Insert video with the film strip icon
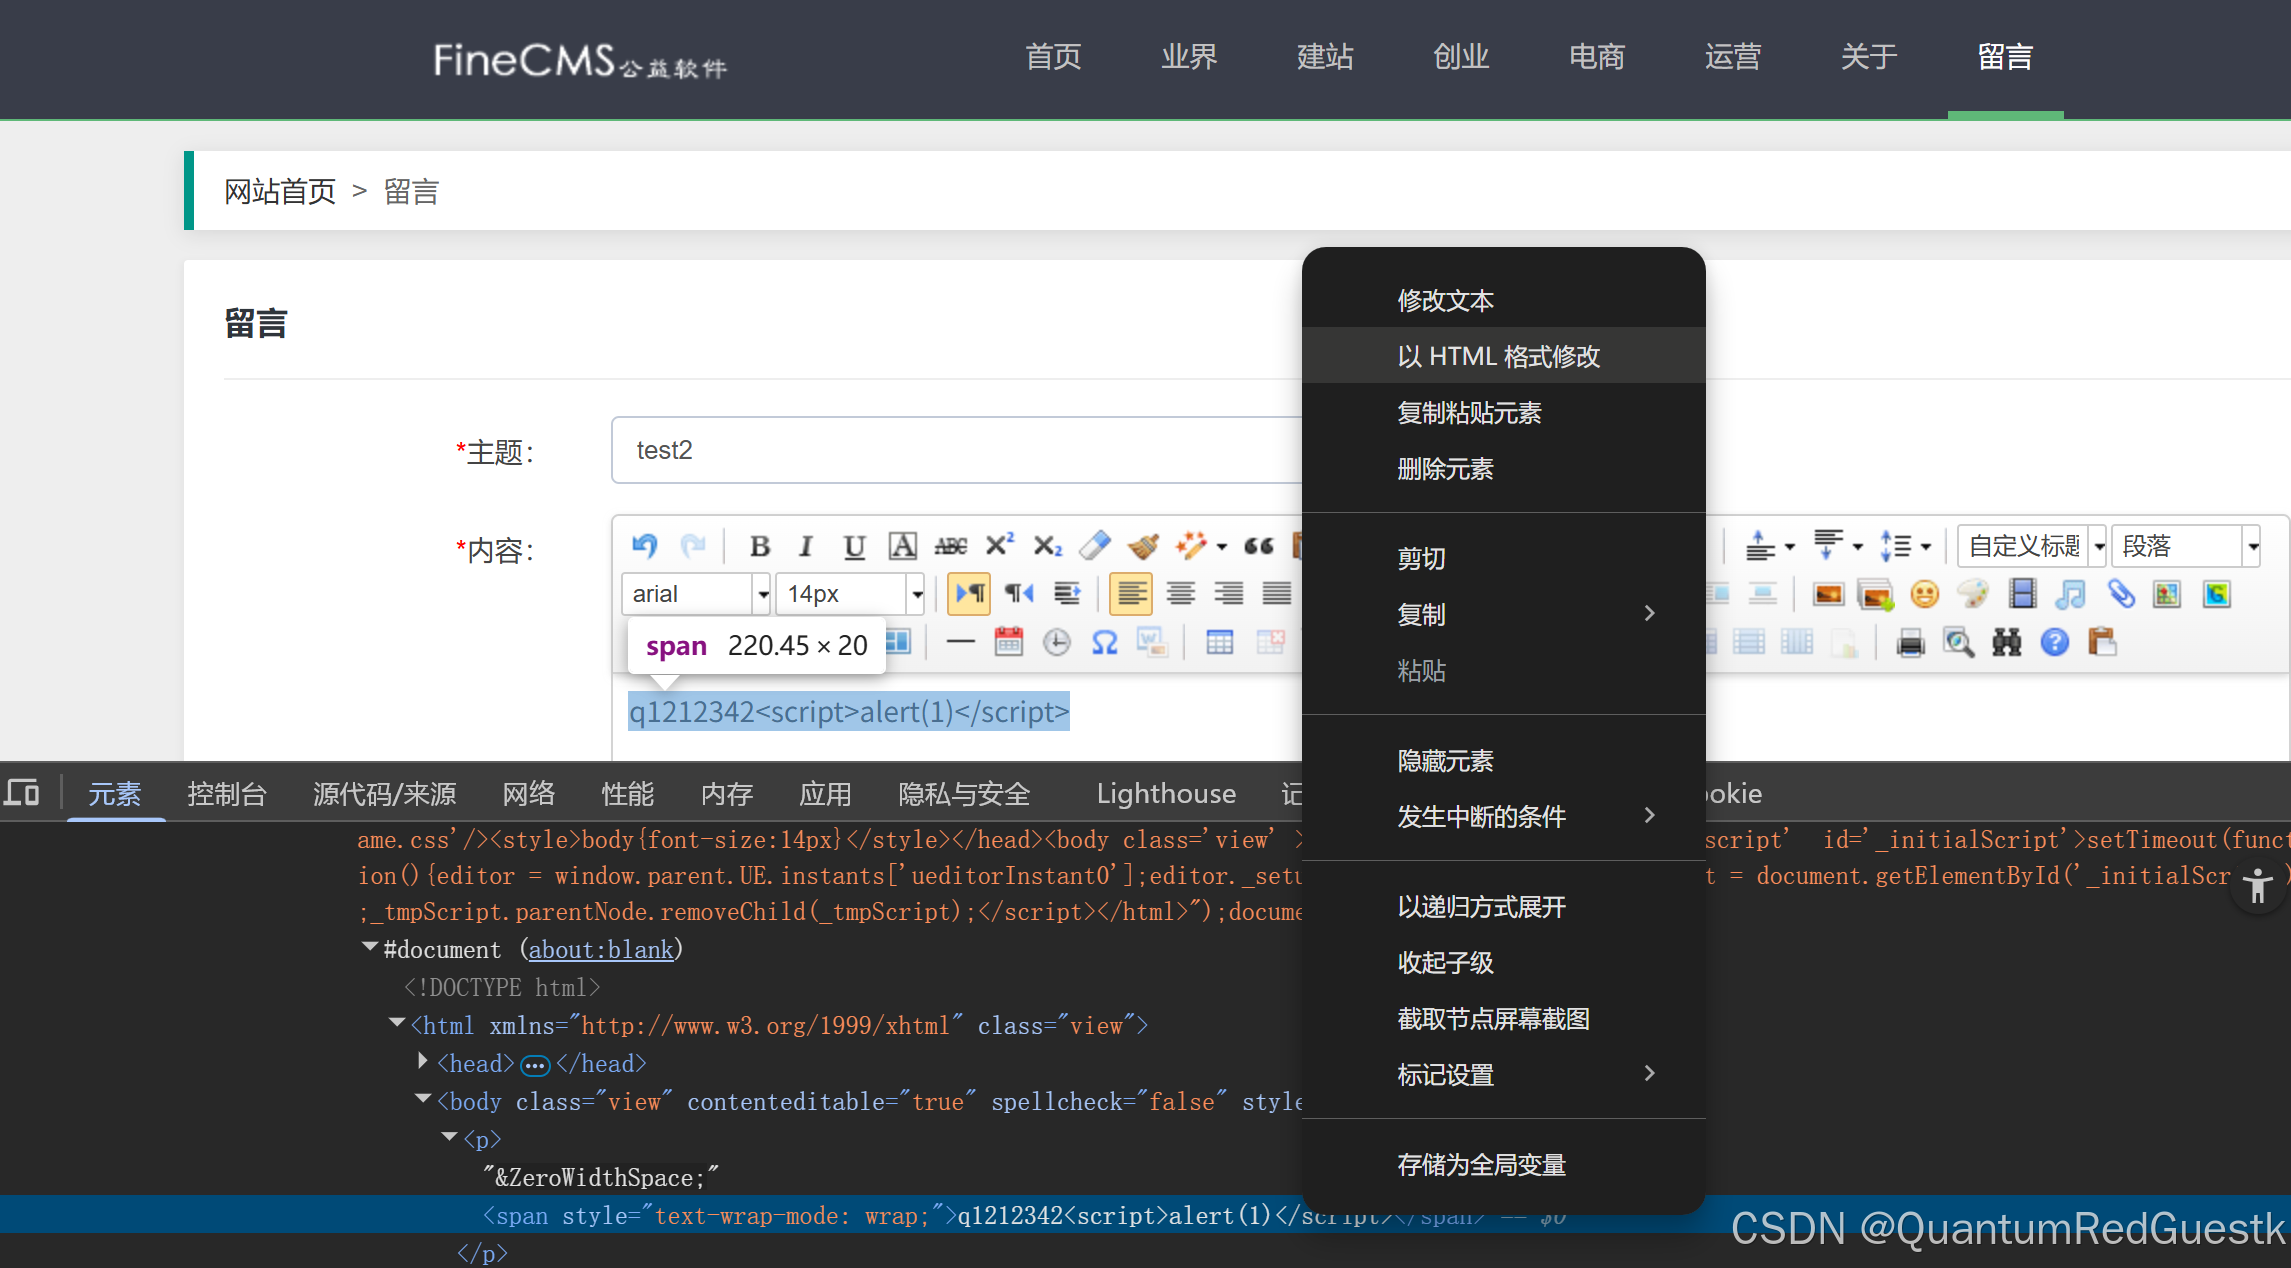The image size is (2291, 1268). pos(2022,594)
